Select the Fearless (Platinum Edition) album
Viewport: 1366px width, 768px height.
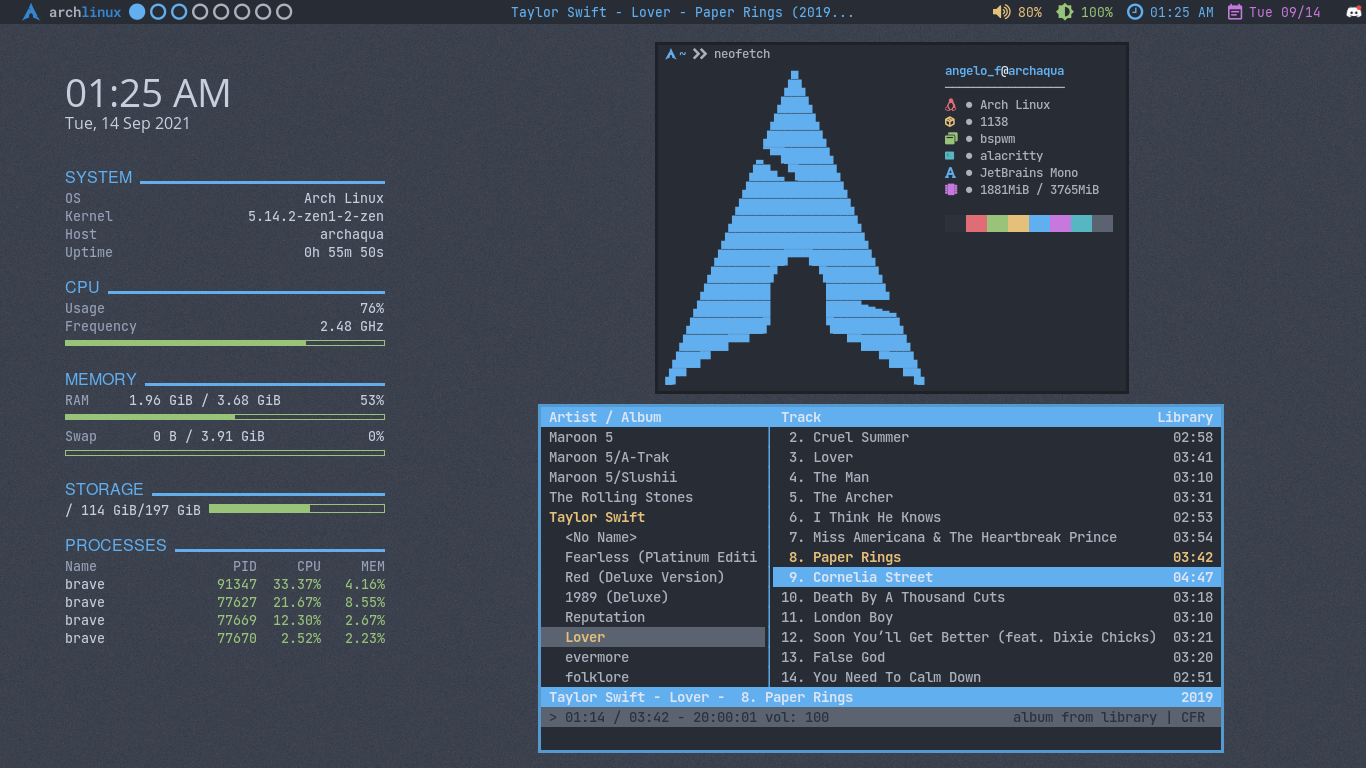pyautogui.click(x=654, y=557)
